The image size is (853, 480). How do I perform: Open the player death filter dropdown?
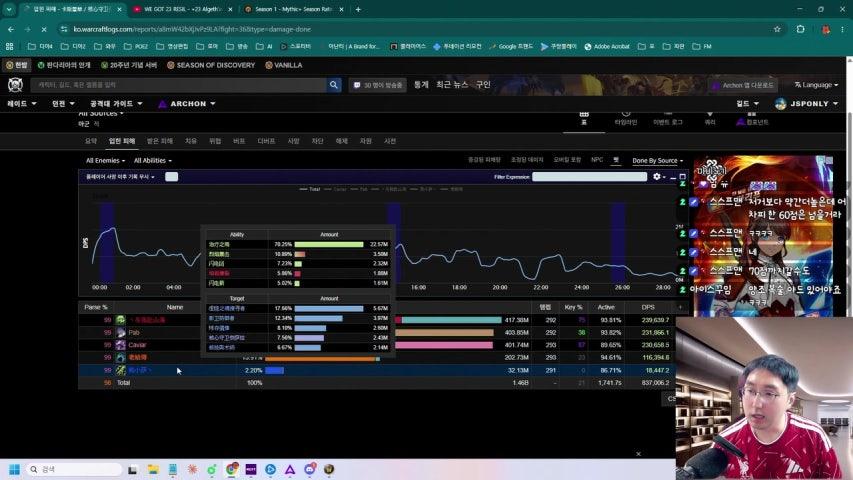coord(120,177)
